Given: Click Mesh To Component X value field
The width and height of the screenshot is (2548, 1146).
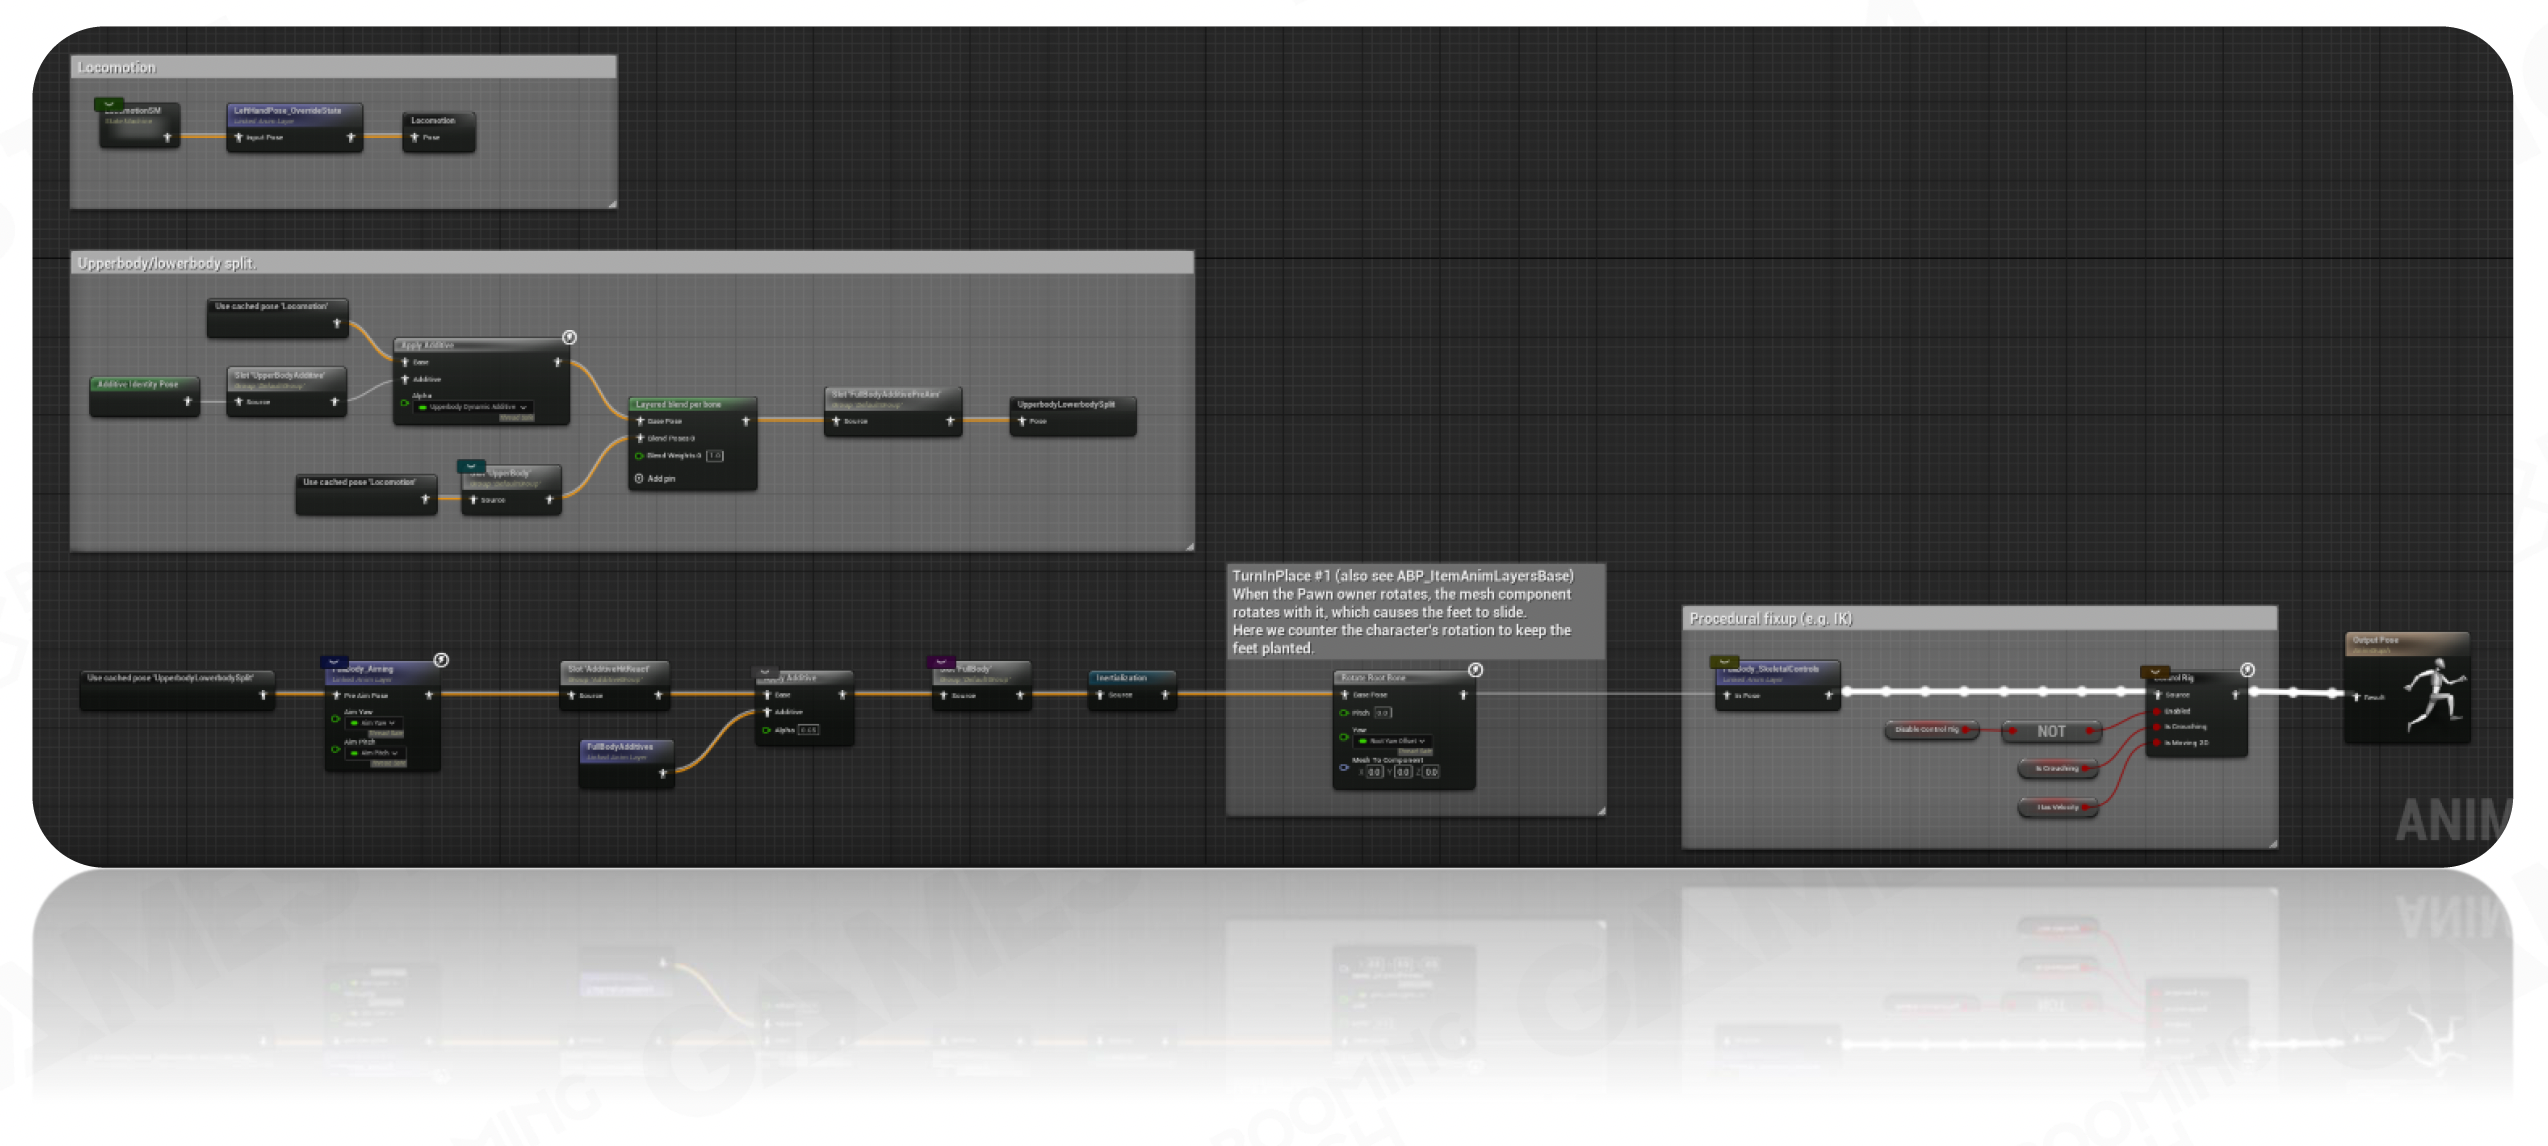Looking at the screenshot, I should [x=1375, y=772].
